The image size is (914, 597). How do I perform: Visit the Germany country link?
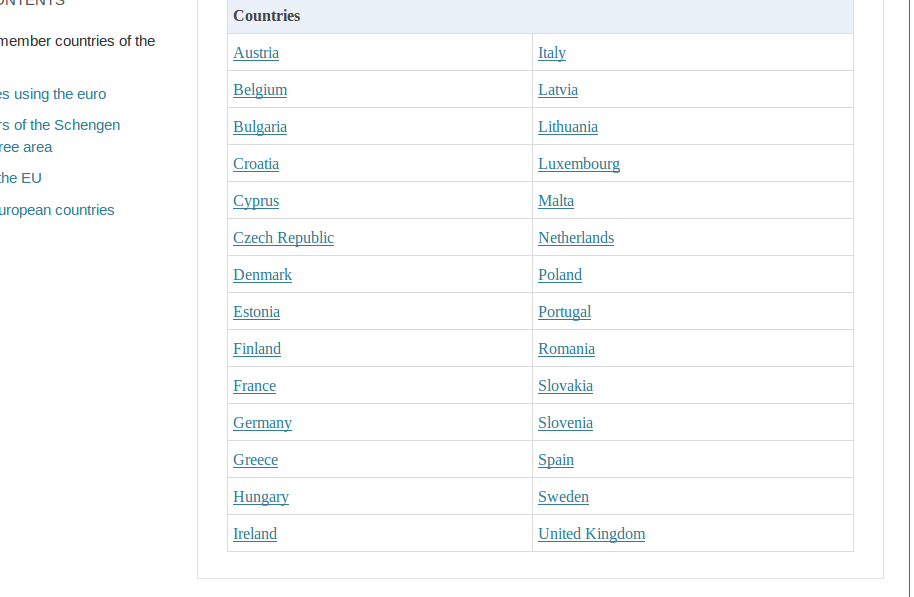click(x=262, y=423)
